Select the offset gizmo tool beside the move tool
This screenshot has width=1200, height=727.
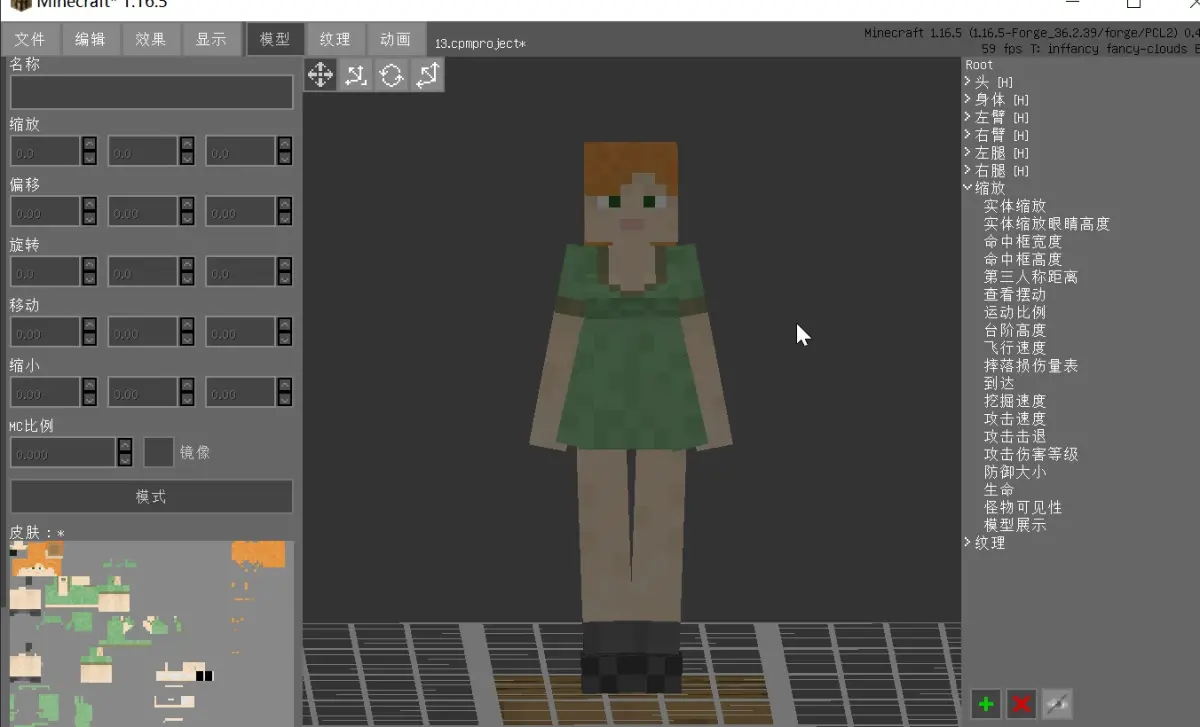[x=356, y=75]
